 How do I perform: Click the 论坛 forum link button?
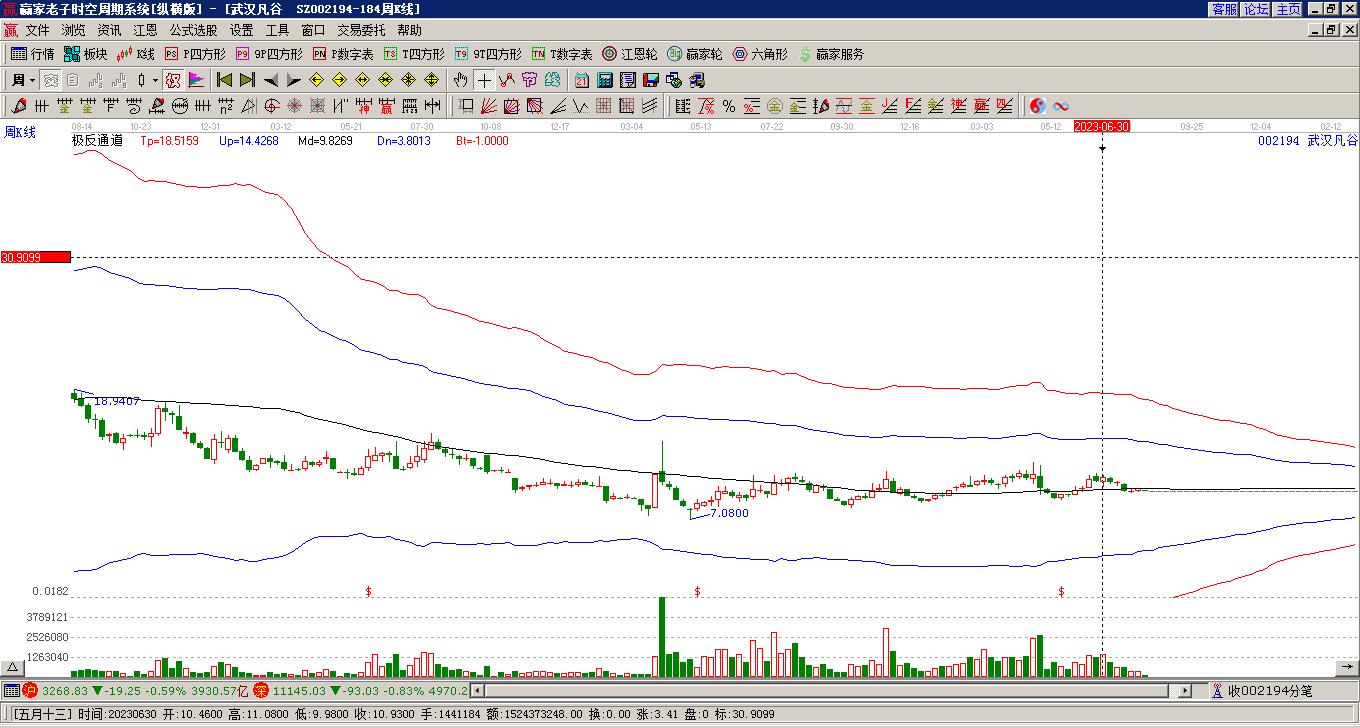pos(1256,9)
